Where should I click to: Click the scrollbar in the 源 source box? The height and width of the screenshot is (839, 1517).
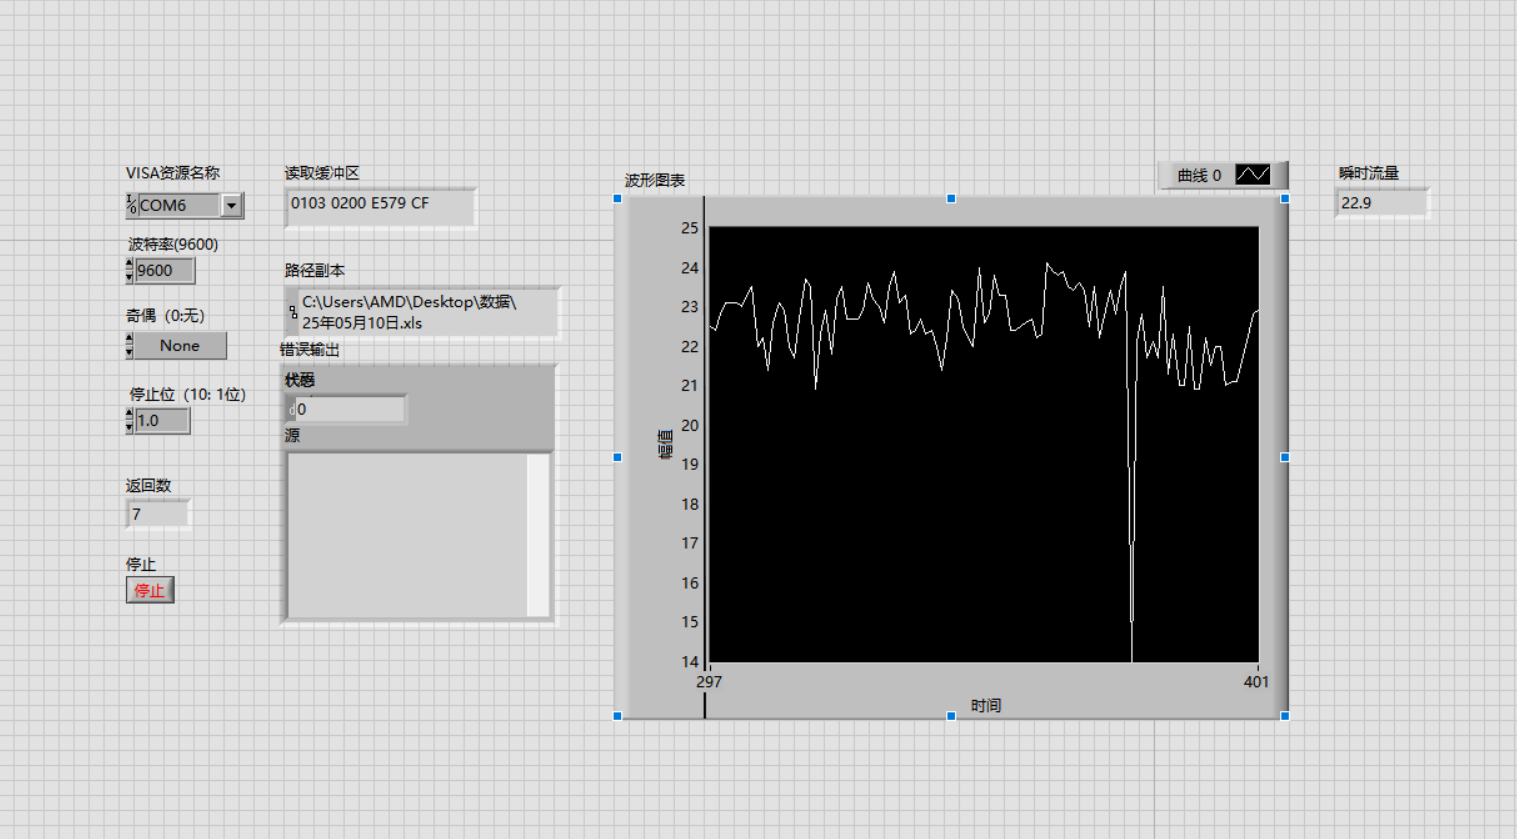538,536
